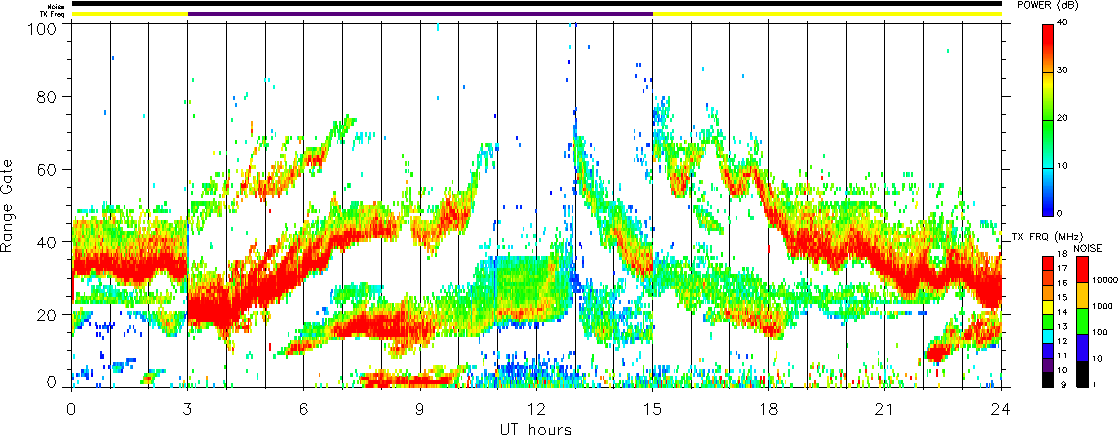
Task: Select x-axis tick label 21
Action: [885, 407]
